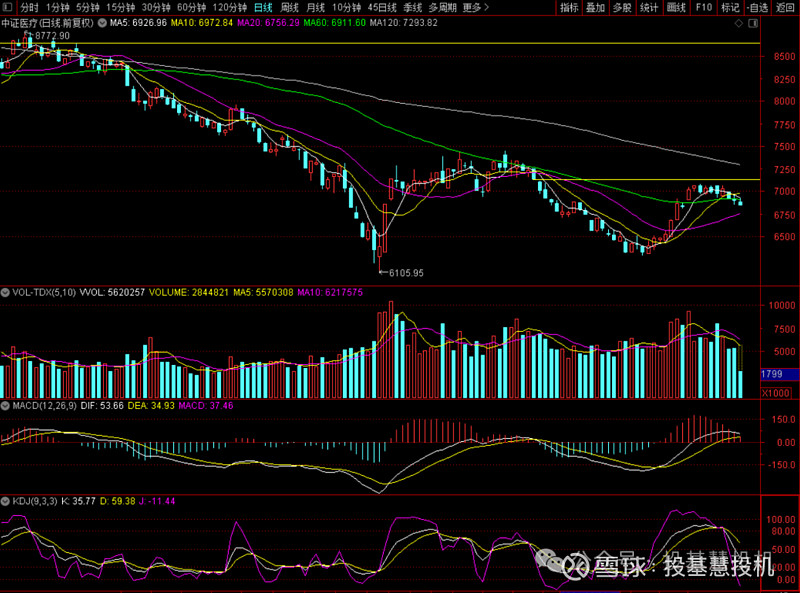Switch to 月线 monthly chart
This screenshot has height=593, width=800.
[315, 8]
